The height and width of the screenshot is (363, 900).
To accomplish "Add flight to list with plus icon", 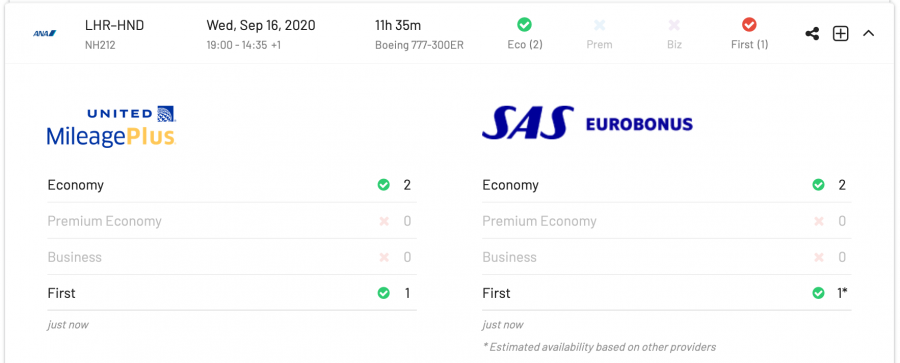I will 840,34.
